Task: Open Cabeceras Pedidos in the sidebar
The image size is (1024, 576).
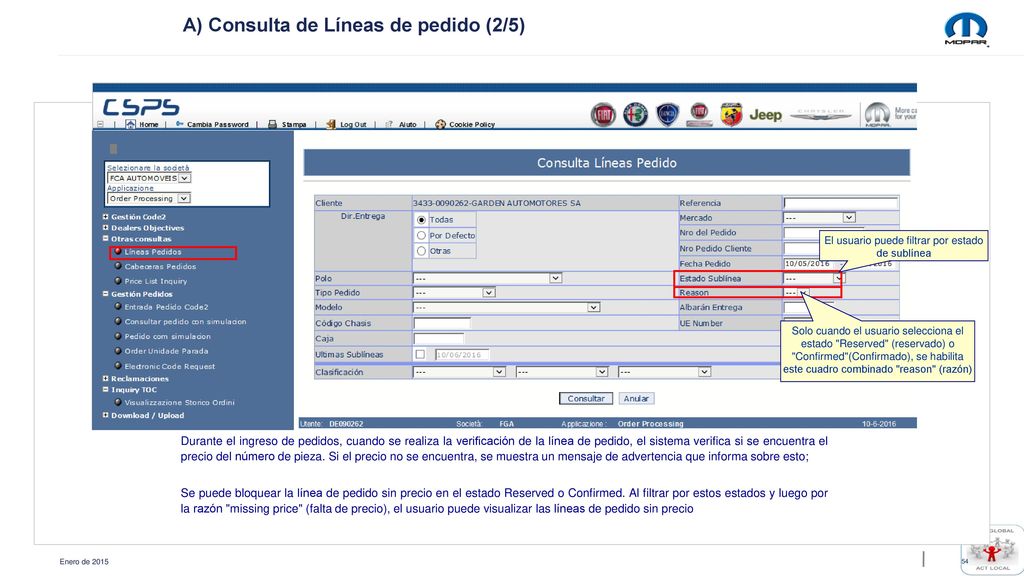Action: [x=160, y=266]
